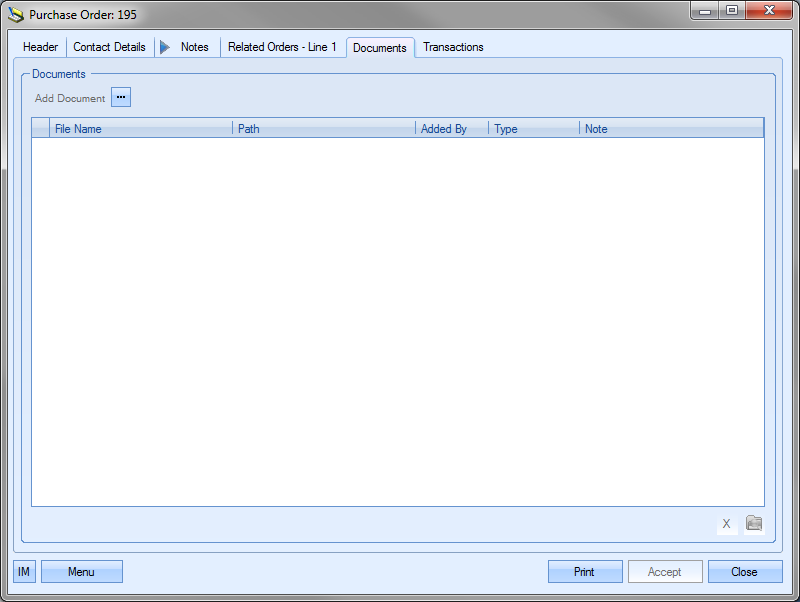
Task: Maximize the Purchase Order window
Action: click(x=732, y=10)
